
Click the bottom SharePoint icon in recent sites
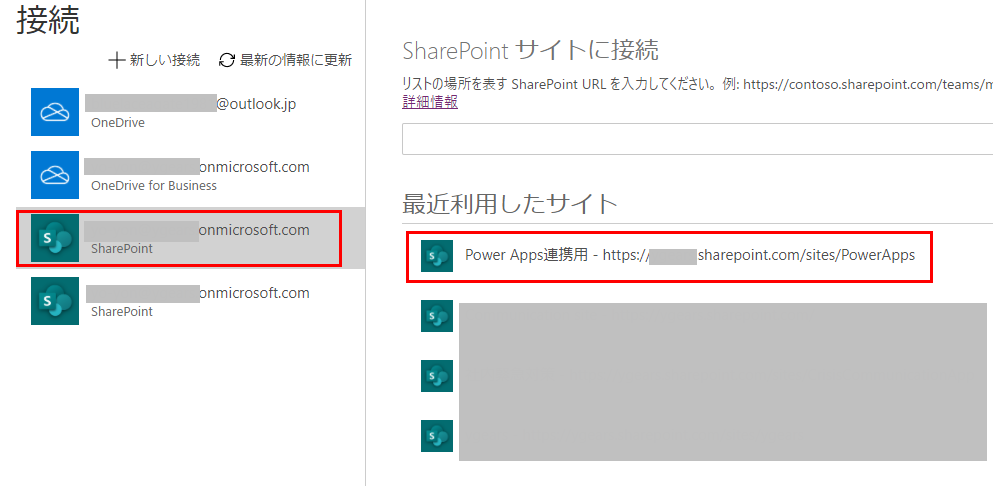[437, 435]
